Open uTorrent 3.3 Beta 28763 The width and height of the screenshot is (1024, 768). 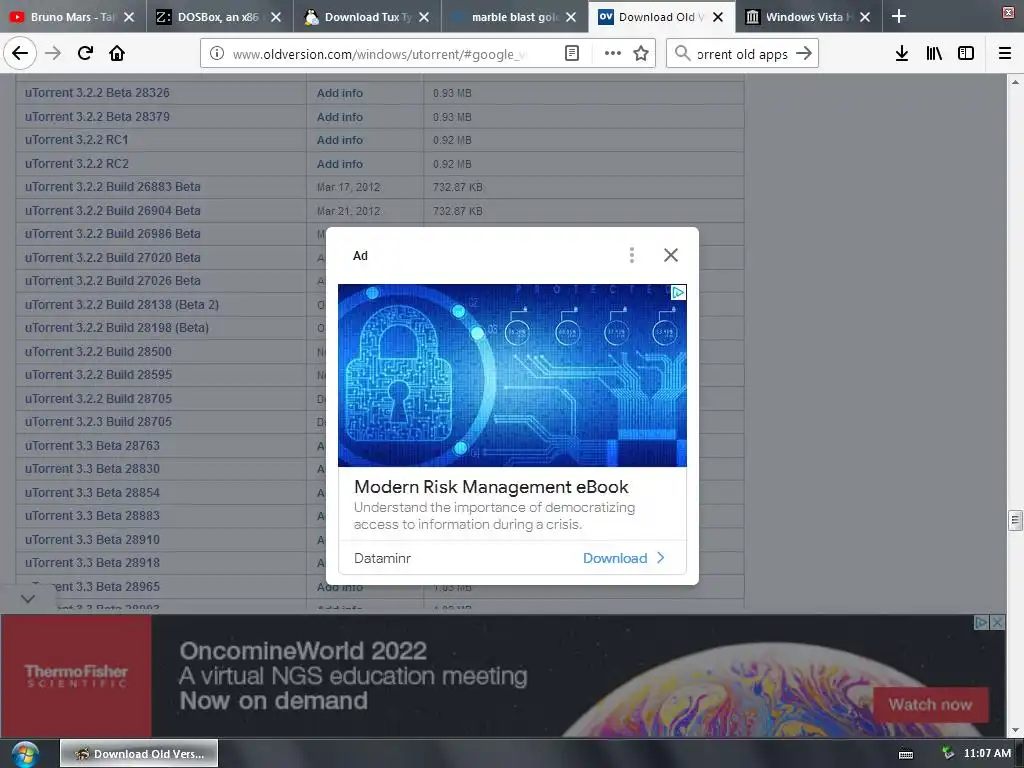point(92,445)
